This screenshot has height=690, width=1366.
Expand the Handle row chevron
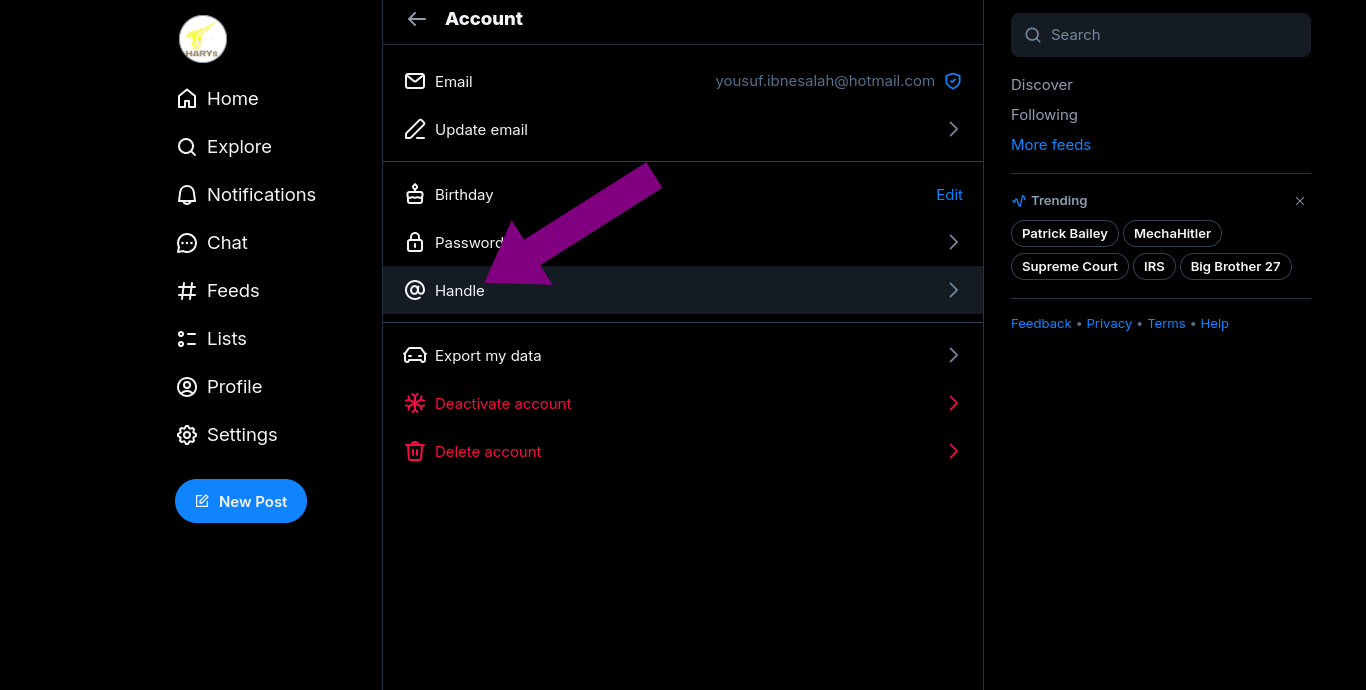953,291
